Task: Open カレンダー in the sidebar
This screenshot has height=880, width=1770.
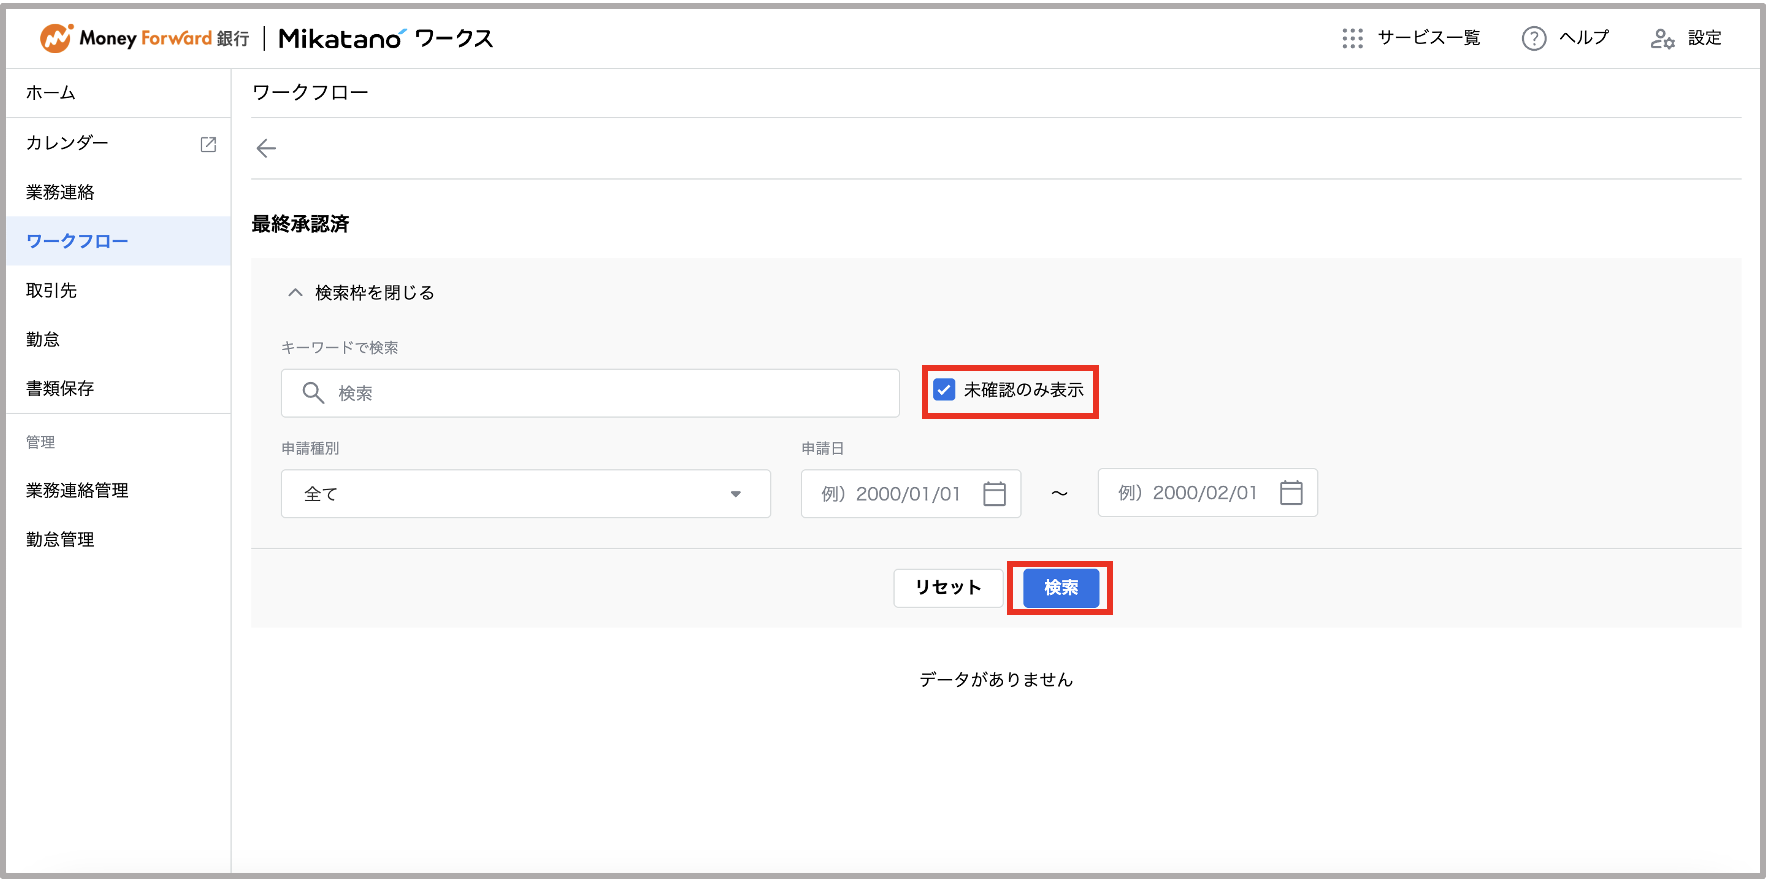Action: point(118,143)
